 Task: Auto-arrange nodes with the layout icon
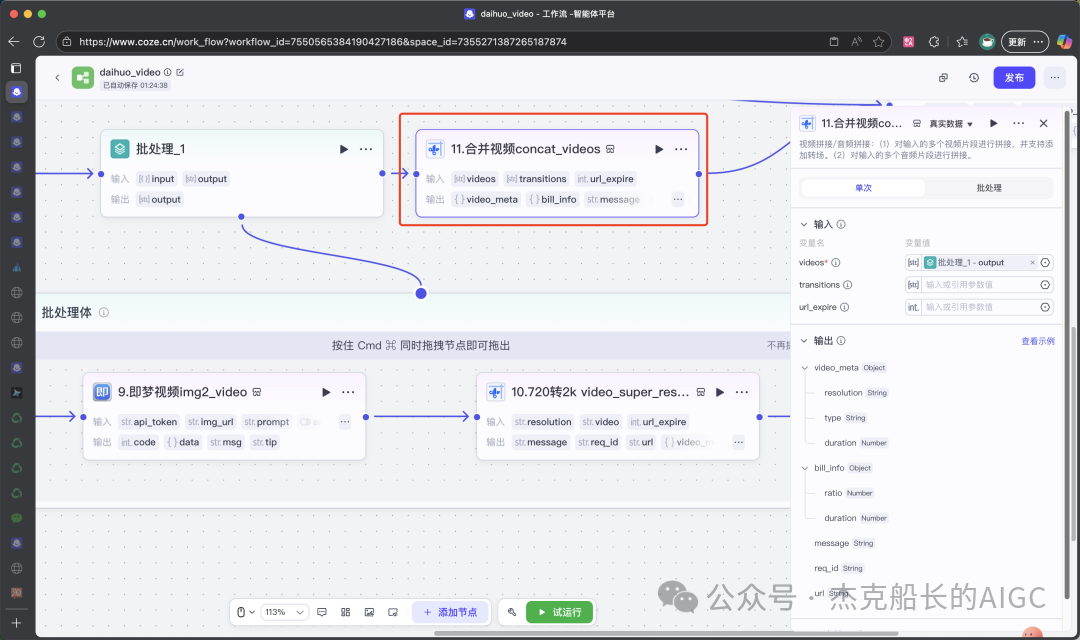tap(346, 612)
